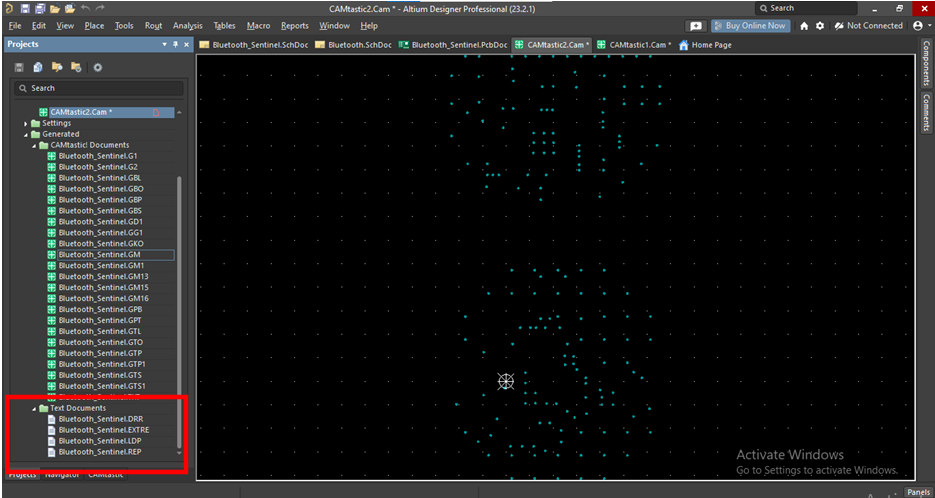Pin the Projects panel with pushpin
The height and width of the screenshot is (498, 935).
[176, 45]
